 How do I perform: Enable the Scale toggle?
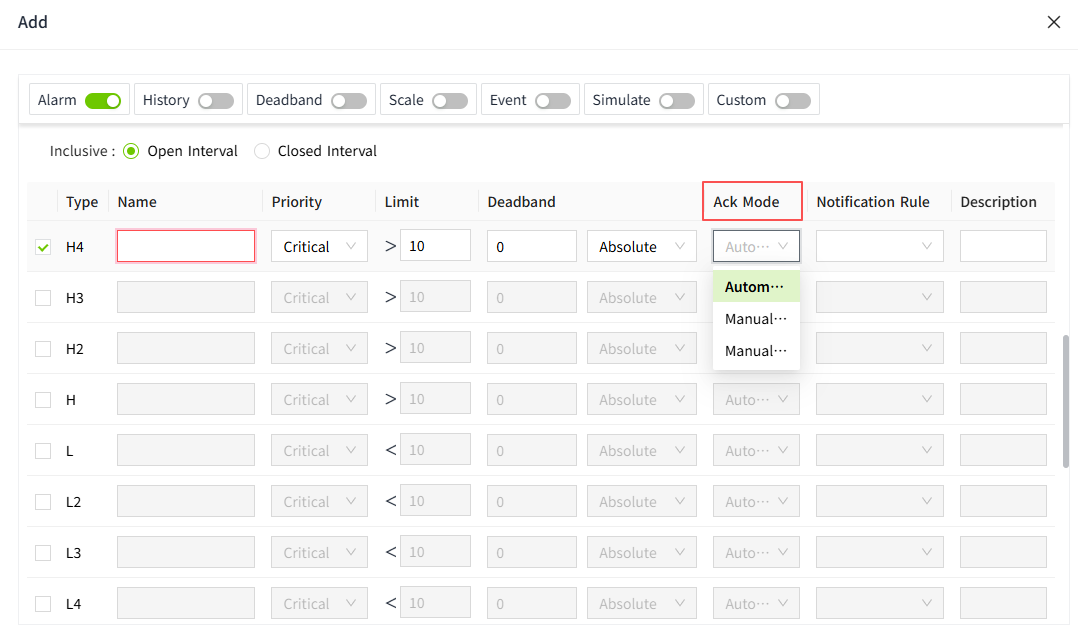450,100
